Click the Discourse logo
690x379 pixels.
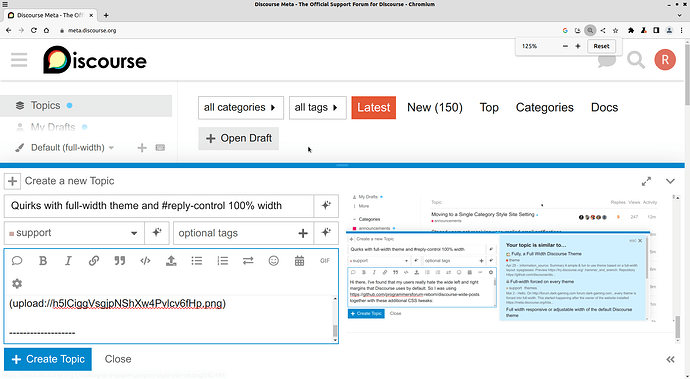[x=95, y=60]
